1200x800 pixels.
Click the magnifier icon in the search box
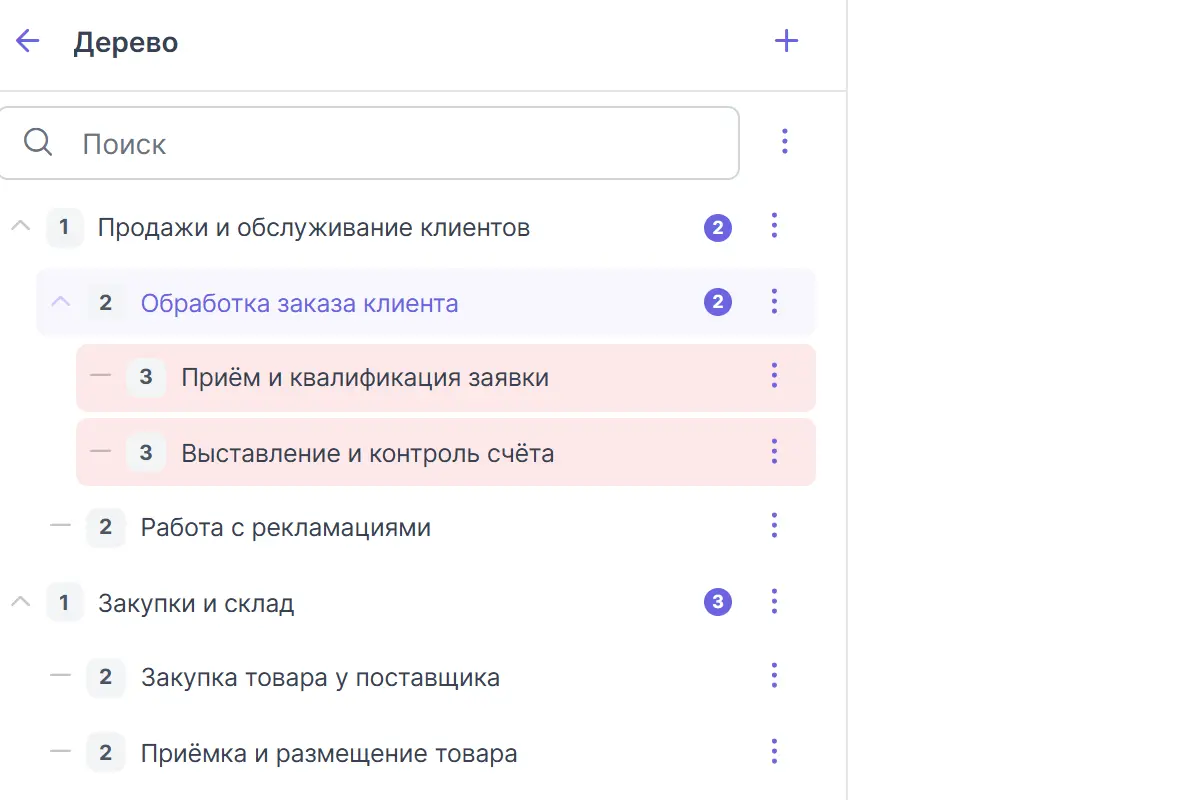pos(38,143)
